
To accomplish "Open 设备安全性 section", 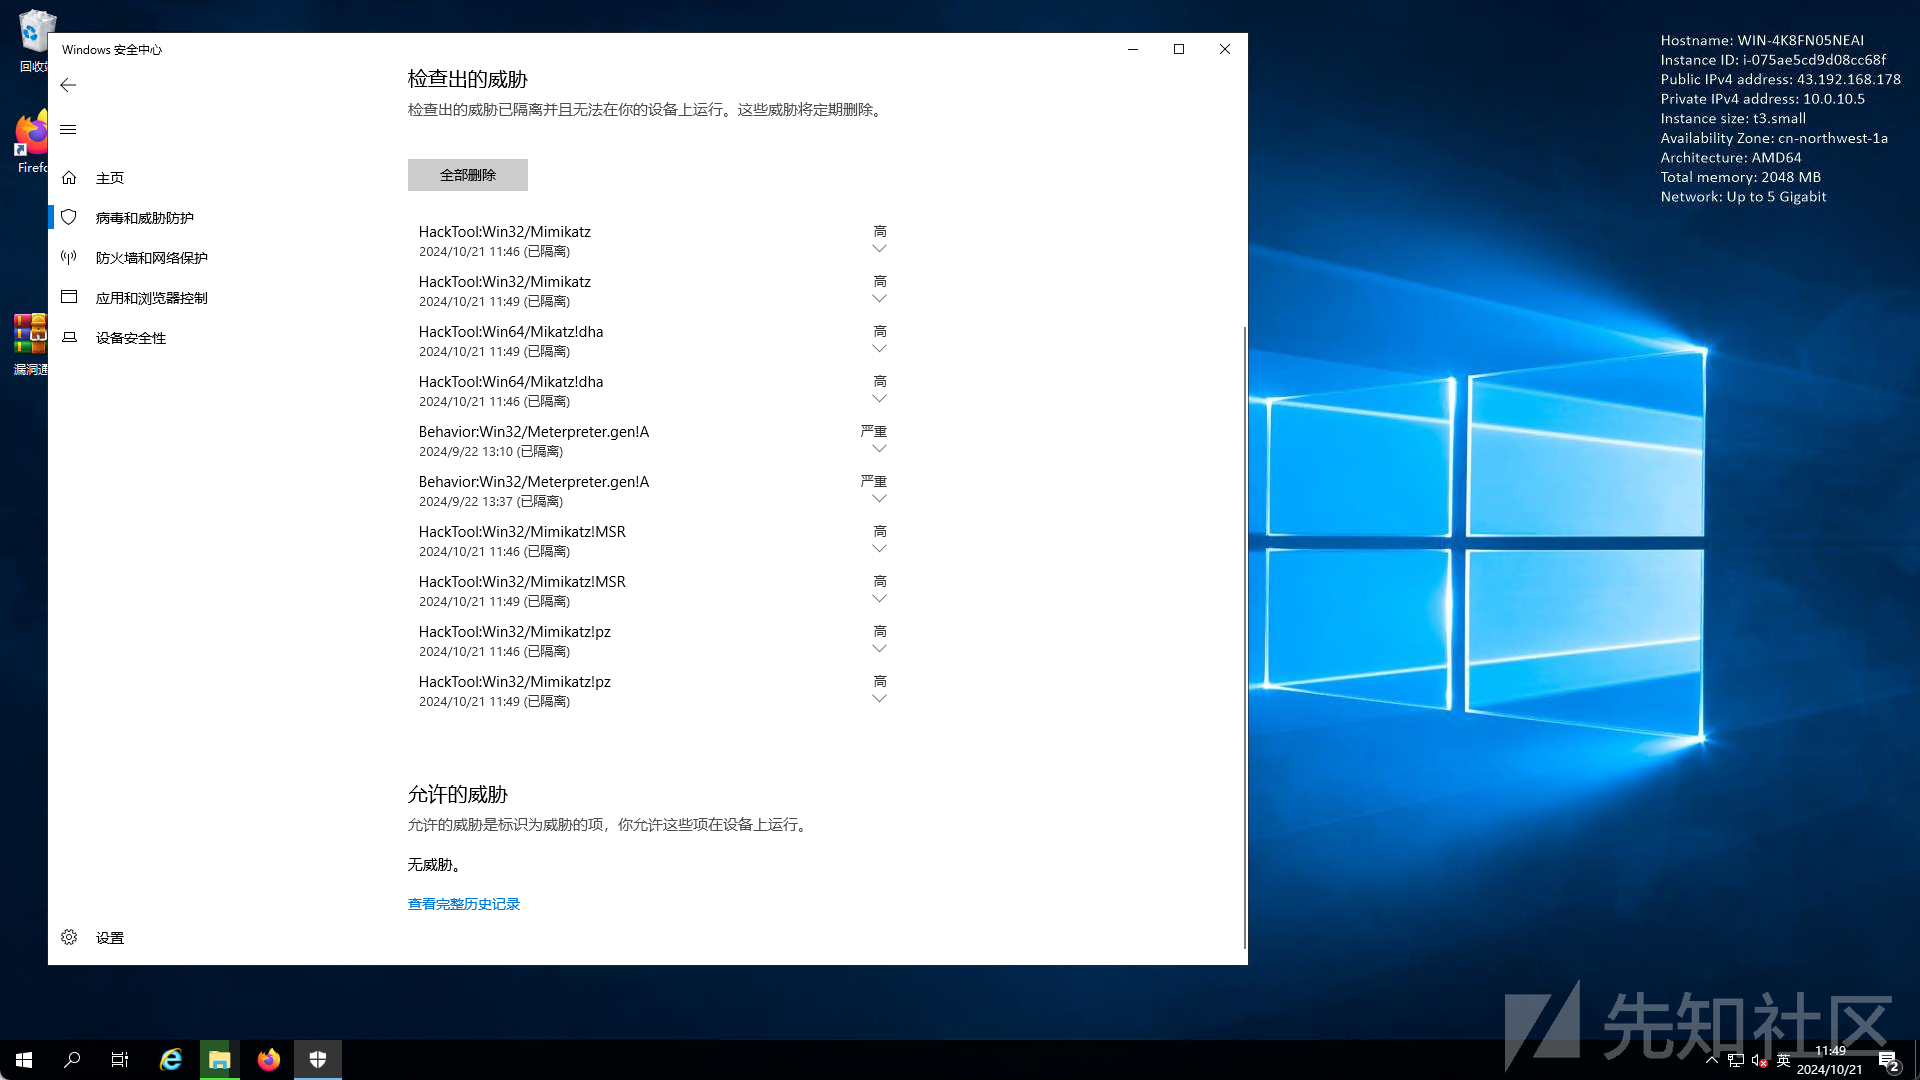I will coord(131,338).
